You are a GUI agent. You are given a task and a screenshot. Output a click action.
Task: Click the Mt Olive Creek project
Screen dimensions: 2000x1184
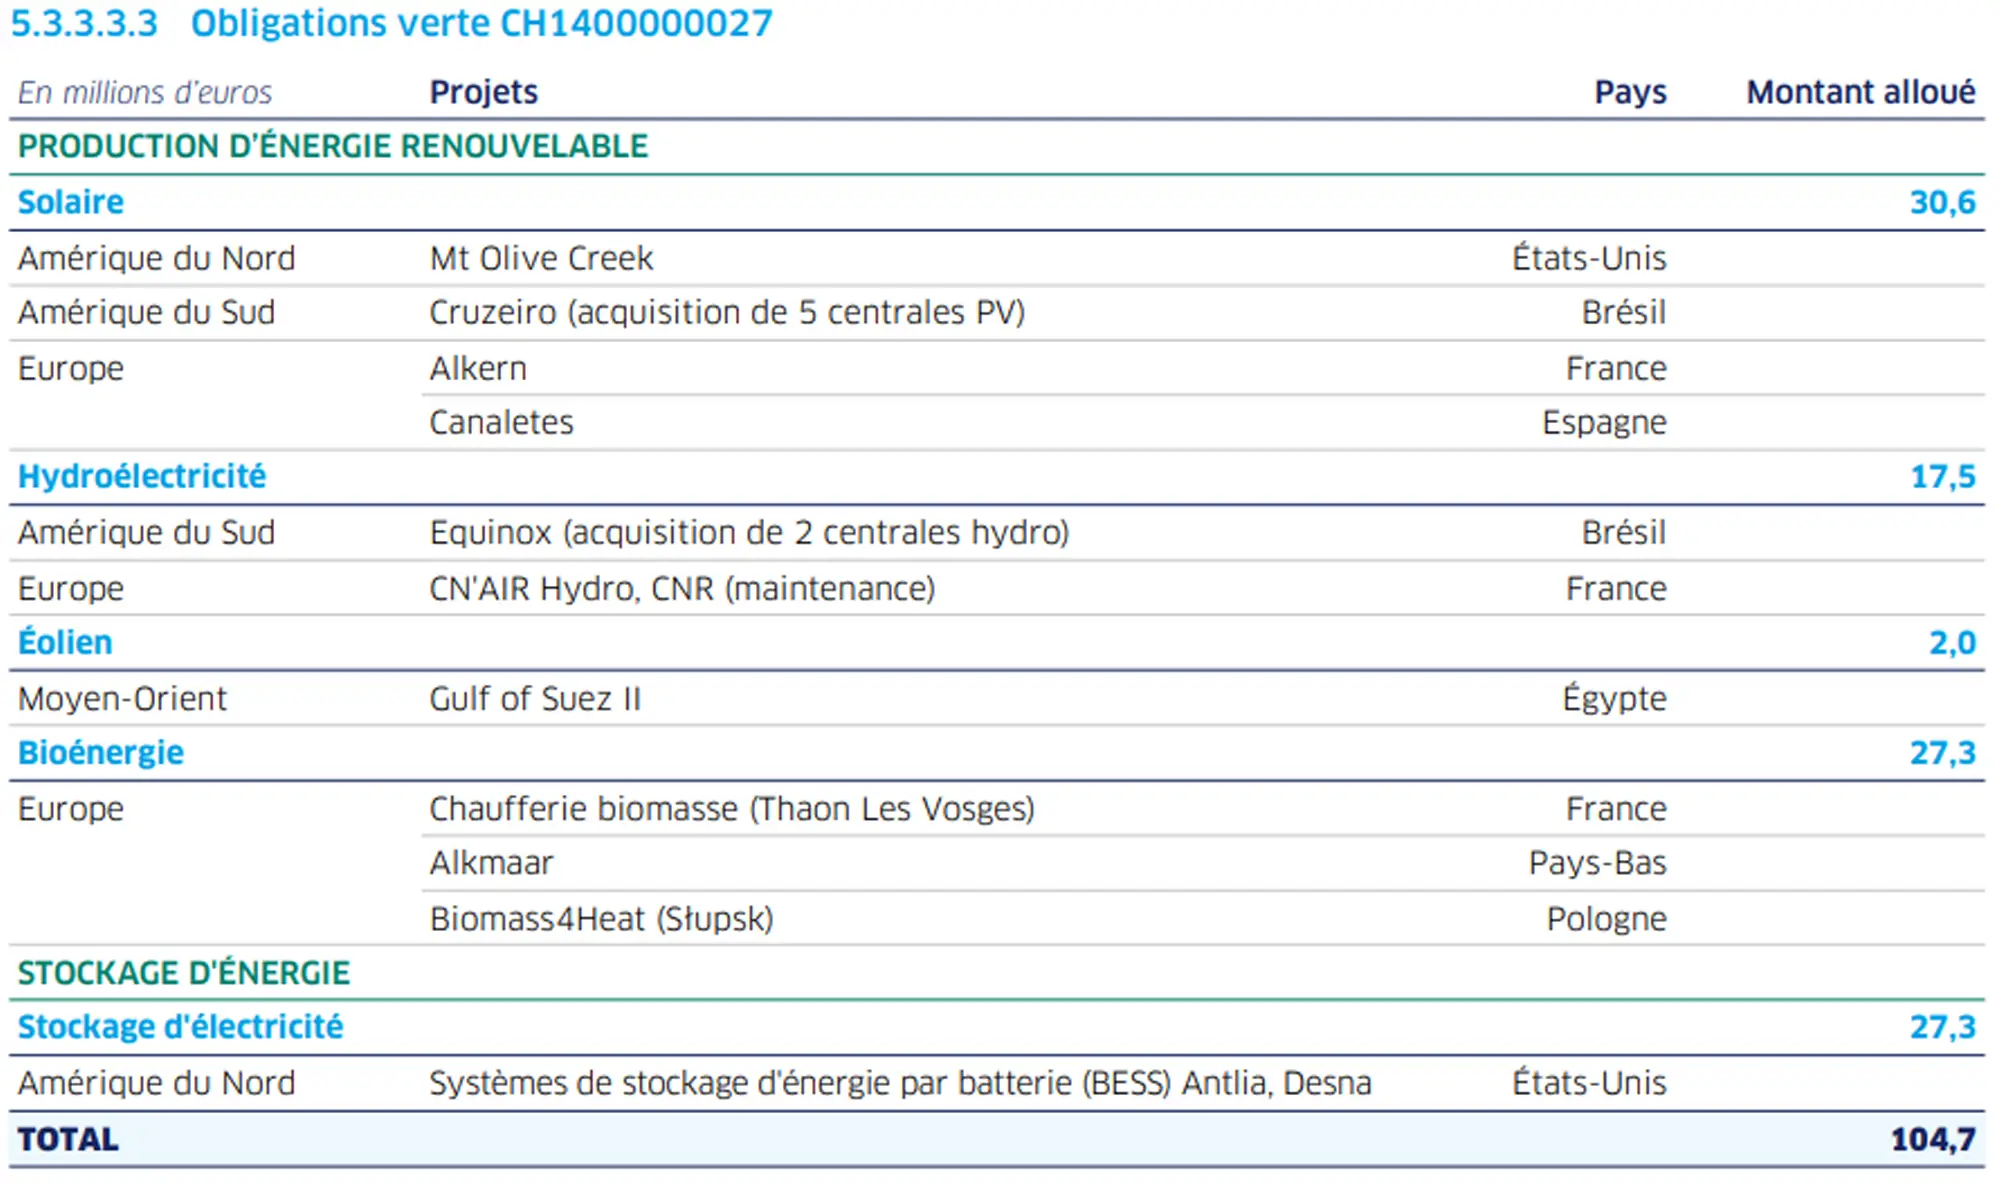coord(541,258)
